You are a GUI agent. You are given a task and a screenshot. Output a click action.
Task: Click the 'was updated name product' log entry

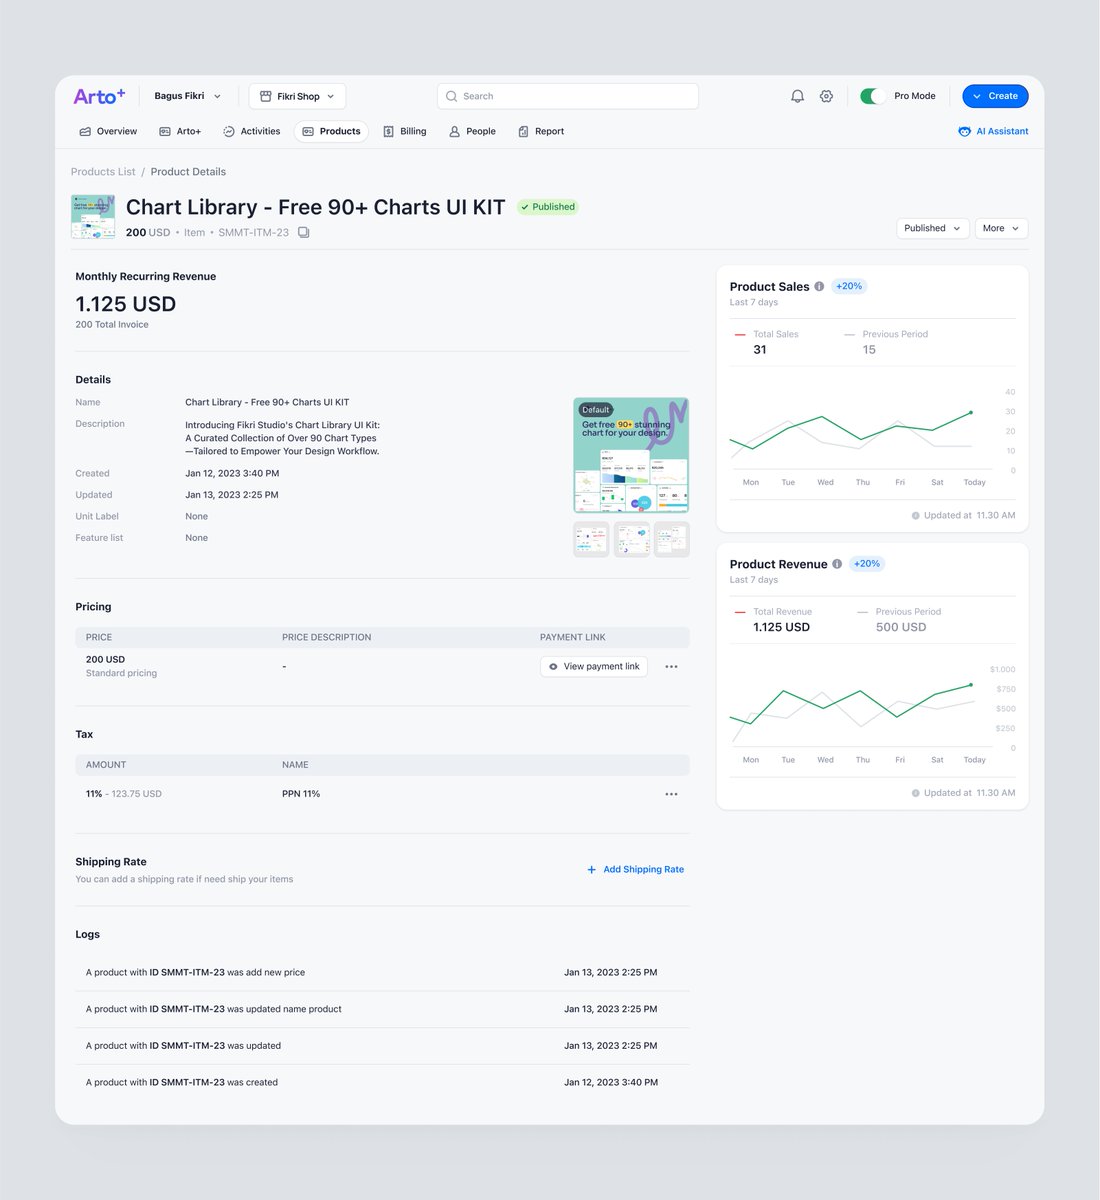382,1010
